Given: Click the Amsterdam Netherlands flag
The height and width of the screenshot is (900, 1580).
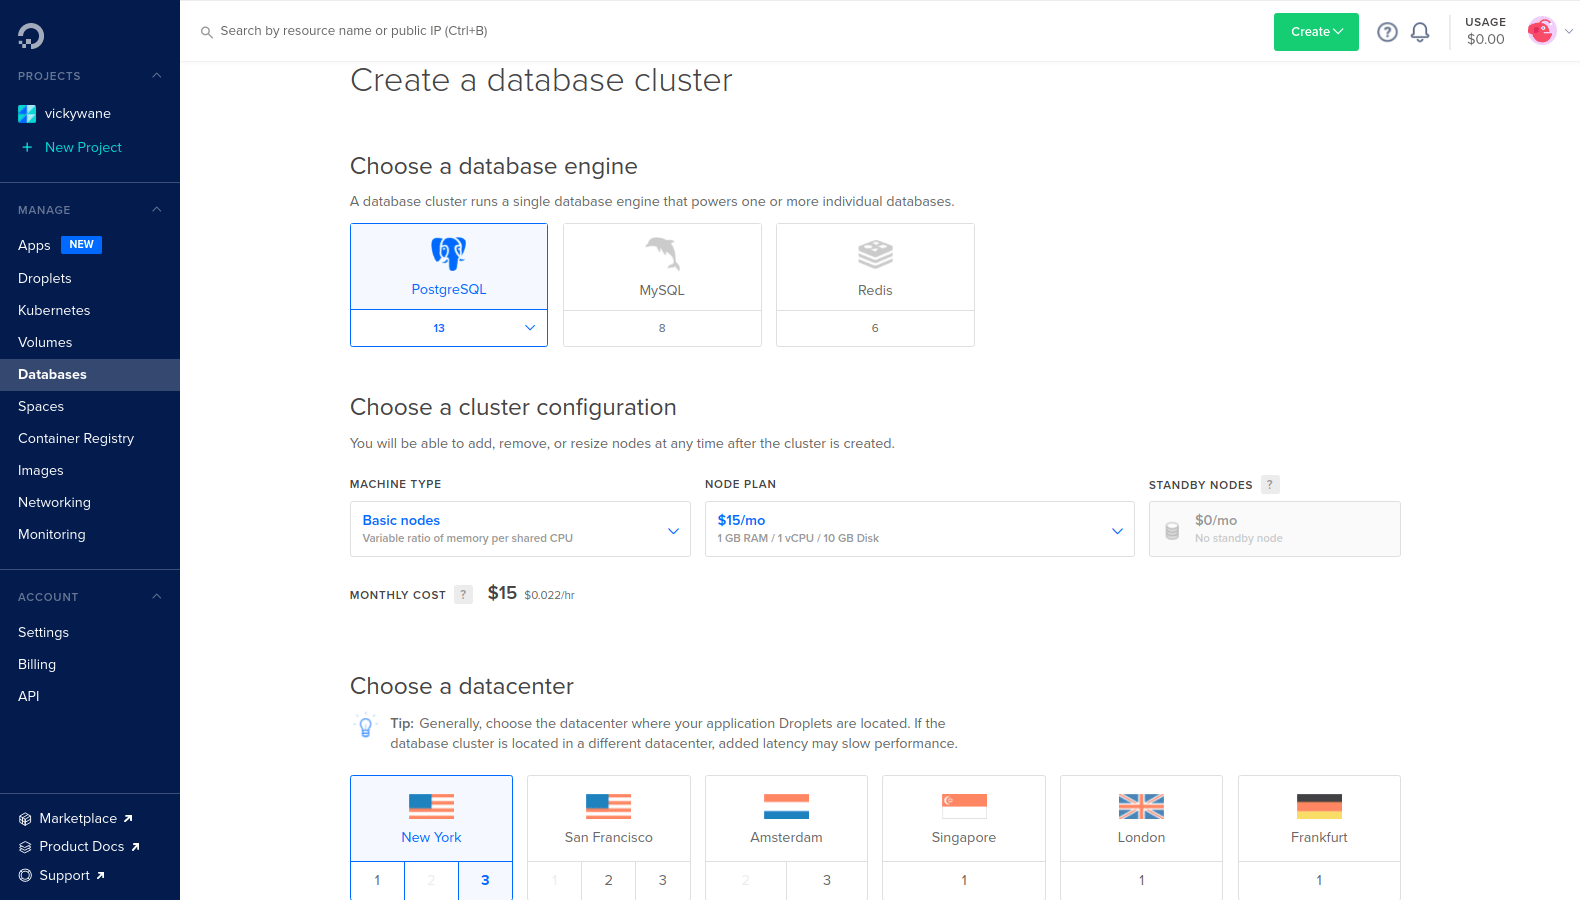Looking at the screenshot, I should (x=786, y=806).
